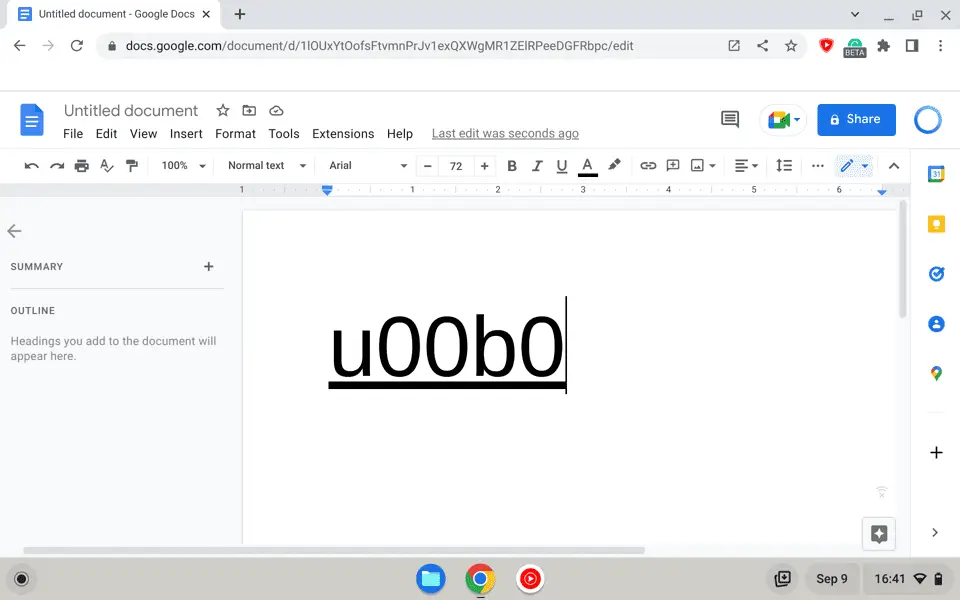Switch to the Extensions menu
Viewport: 960px width, 600px height.
click(x=343, y=133)
